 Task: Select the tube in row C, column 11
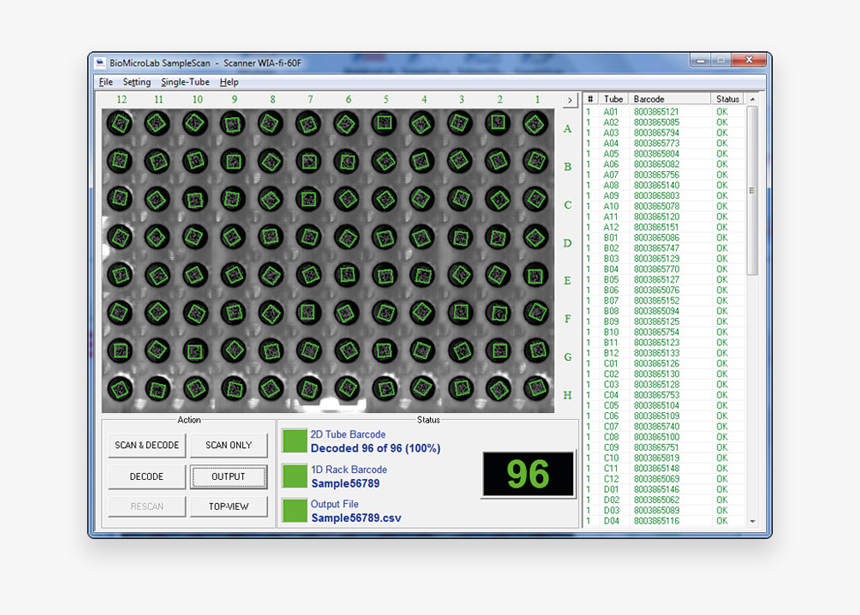coord(157,199)
